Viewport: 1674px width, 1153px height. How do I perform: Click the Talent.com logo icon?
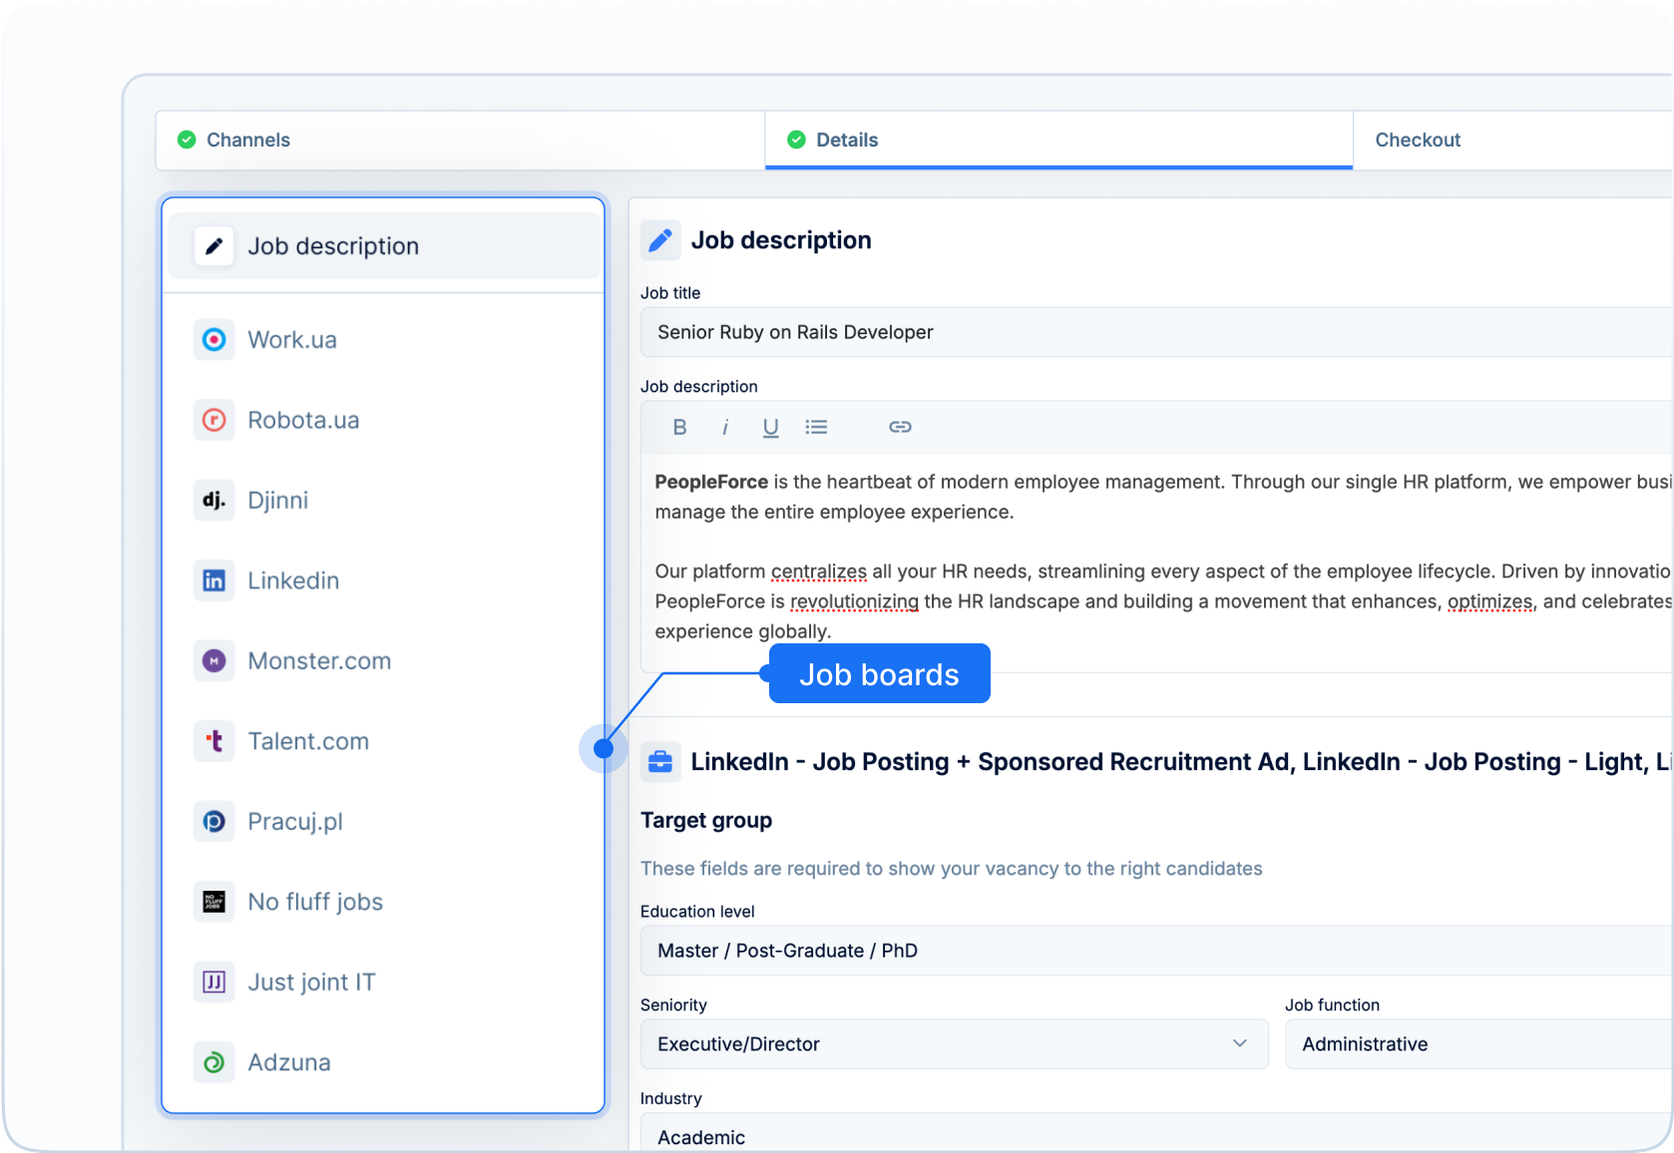click(214, 741)
